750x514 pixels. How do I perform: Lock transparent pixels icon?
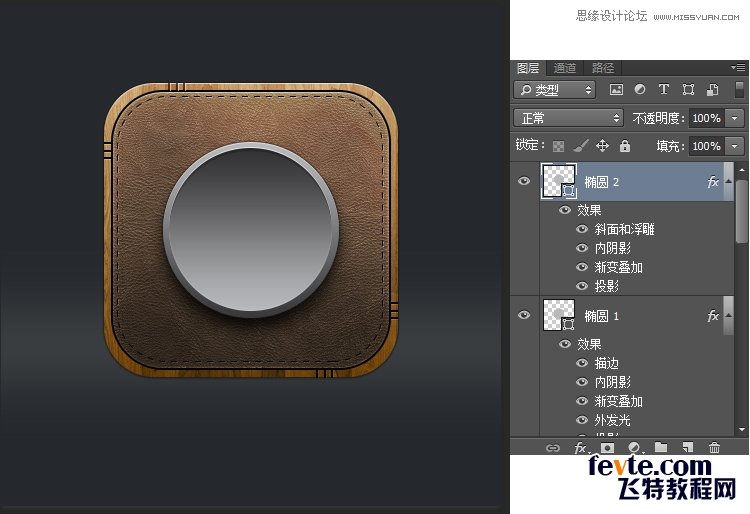coord(558,146)
